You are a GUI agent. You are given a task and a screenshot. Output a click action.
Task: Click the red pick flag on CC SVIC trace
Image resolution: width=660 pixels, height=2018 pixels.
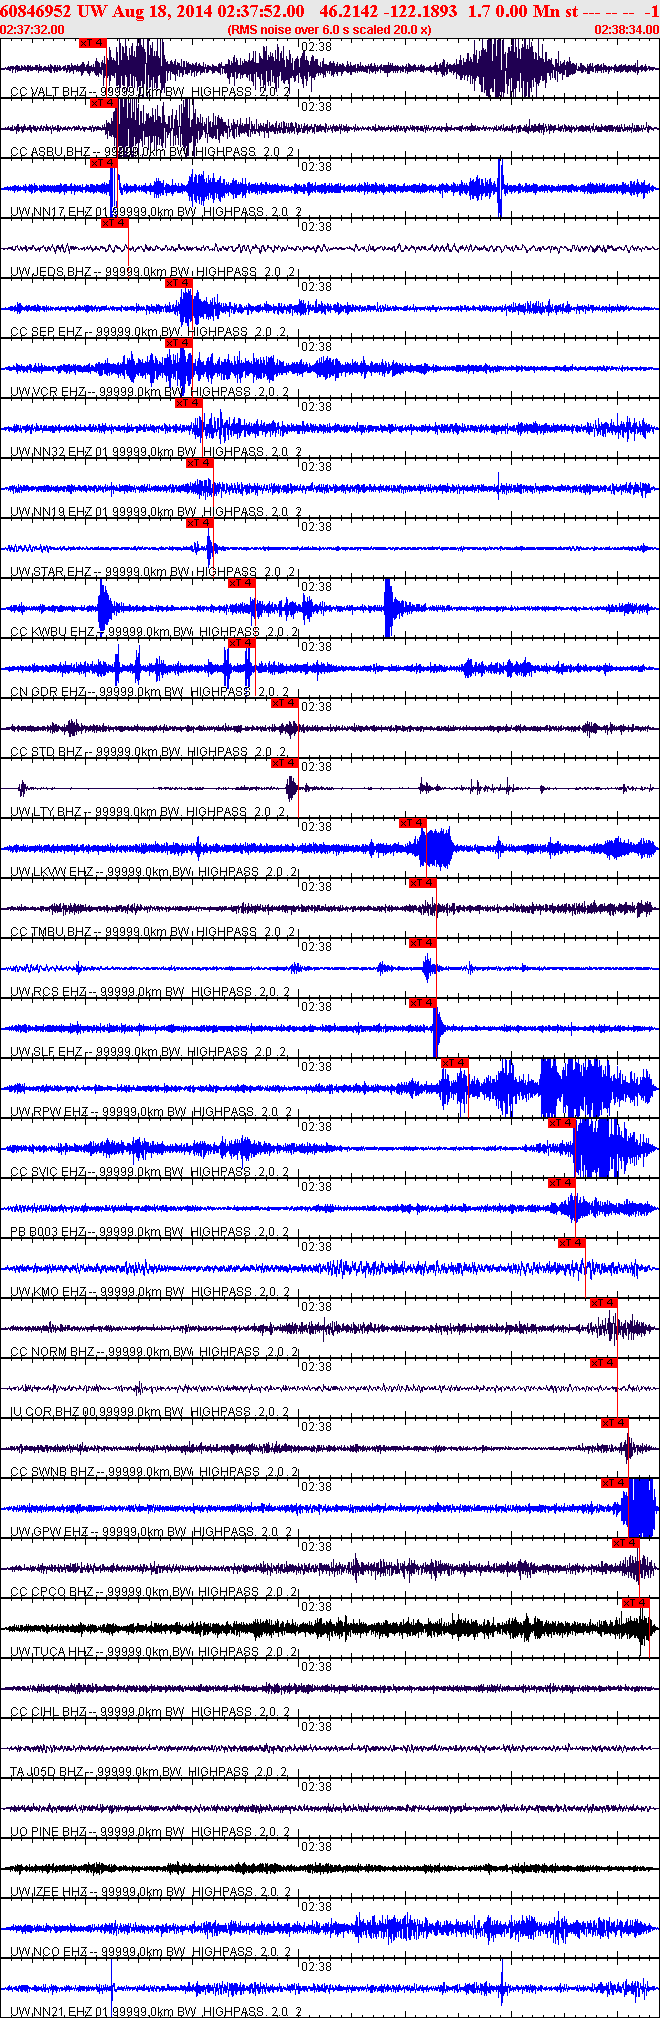pos(562,1123)
